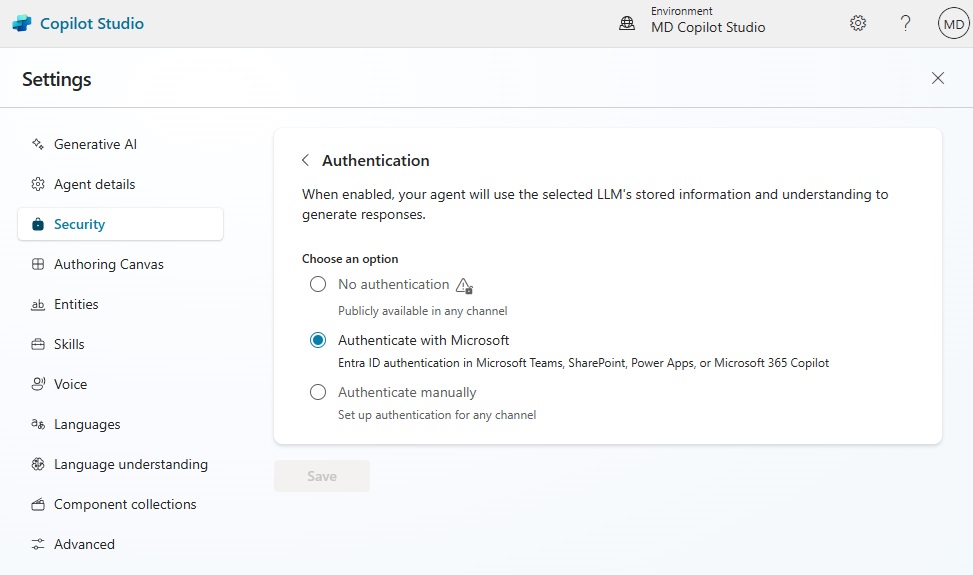Click 'Entra ID authentication in Microsoft Teams' description
The height and width of the screenshot is (575, 973).
point(583,363)
